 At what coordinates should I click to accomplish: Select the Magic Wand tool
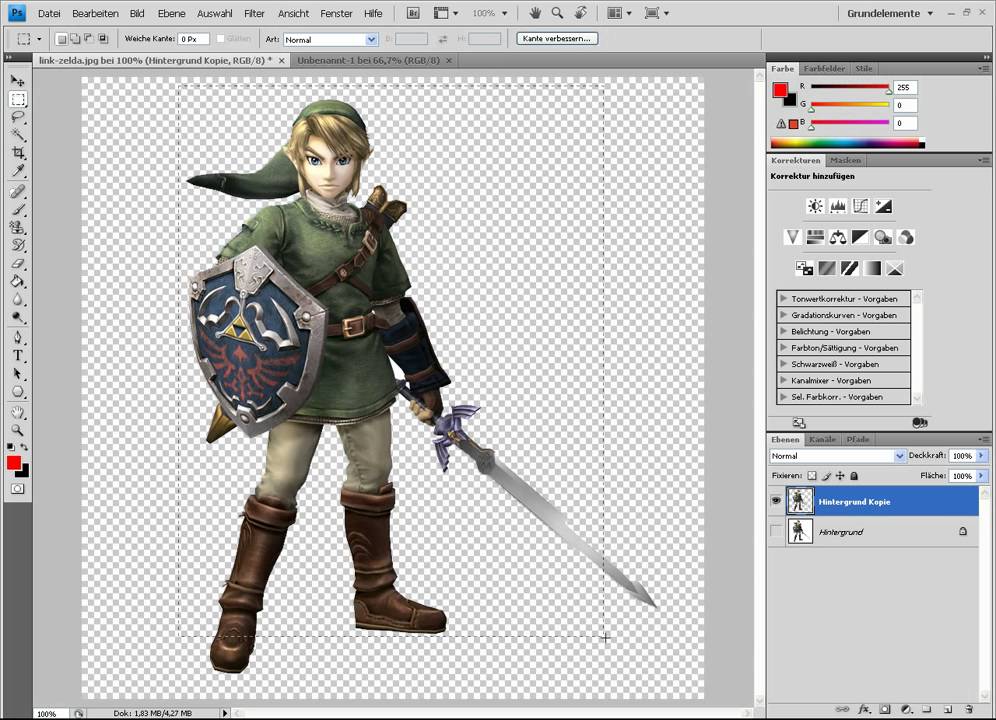[x=18, y=135]
